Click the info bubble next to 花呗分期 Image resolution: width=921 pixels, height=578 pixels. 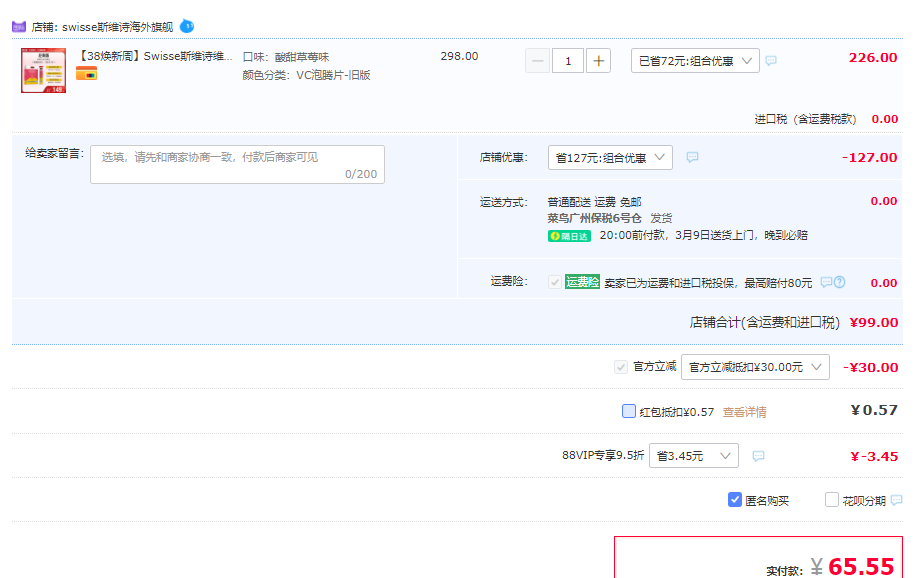[896, 500]
